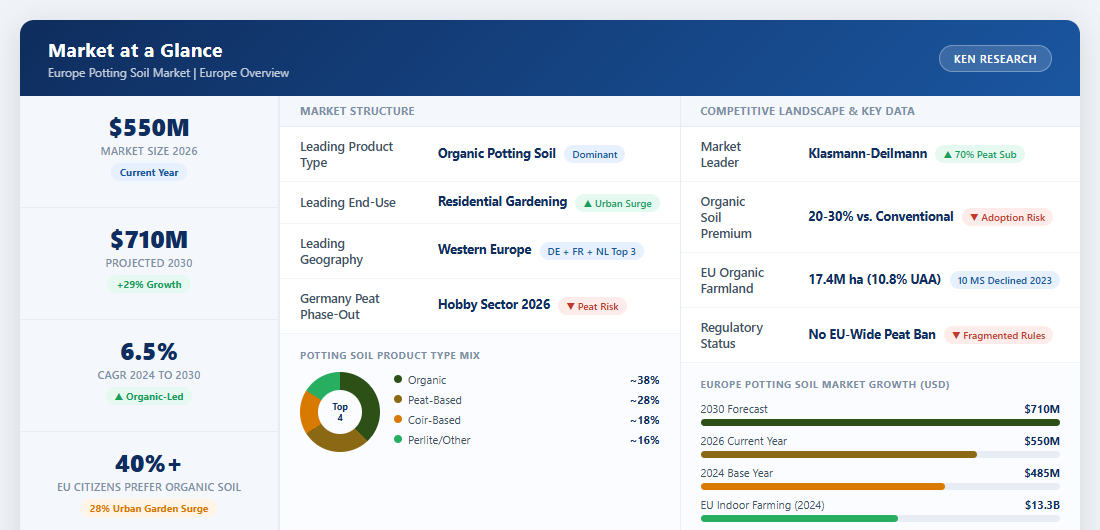The width and height of the screenshot is (1100, 530).
Task: Click the Top 4 donut chart center
Action: click(340, 411)
